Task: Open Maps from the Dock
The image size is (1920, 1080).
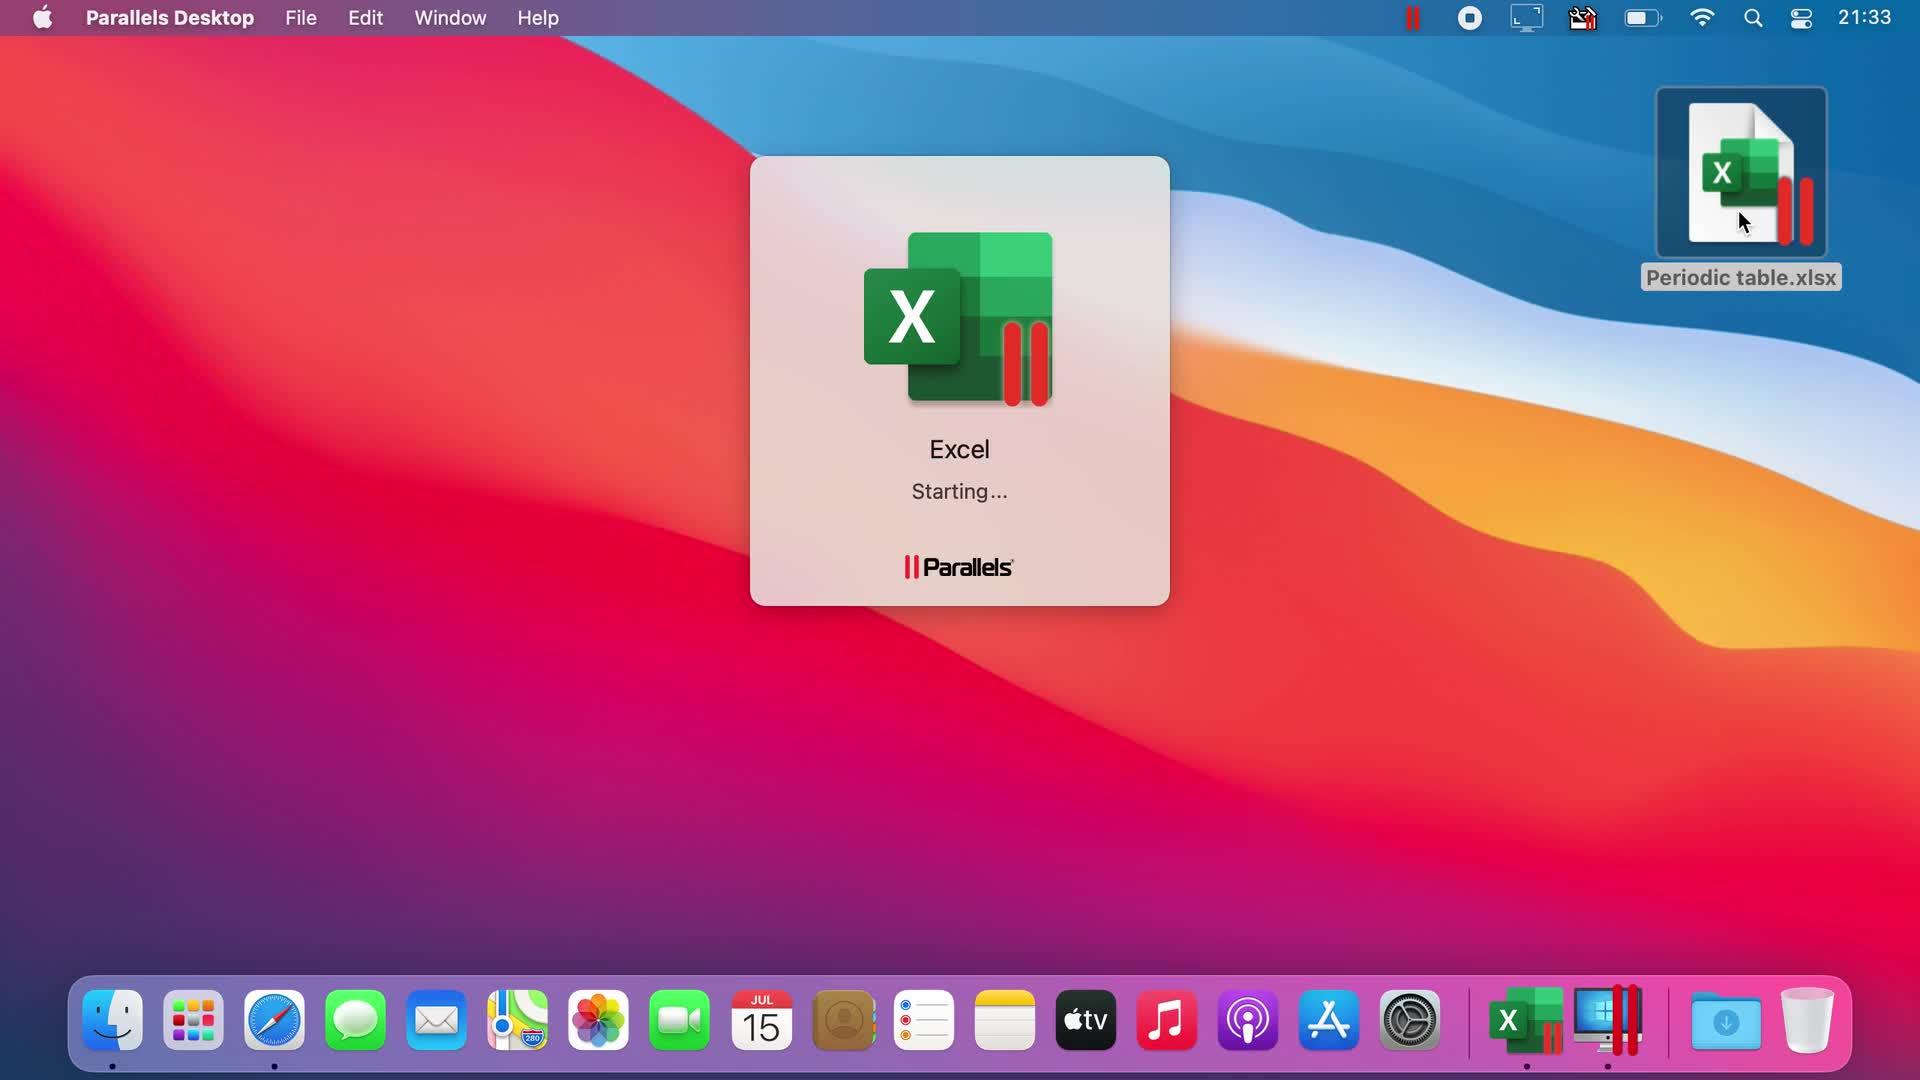Action: tap(517, 1020)
